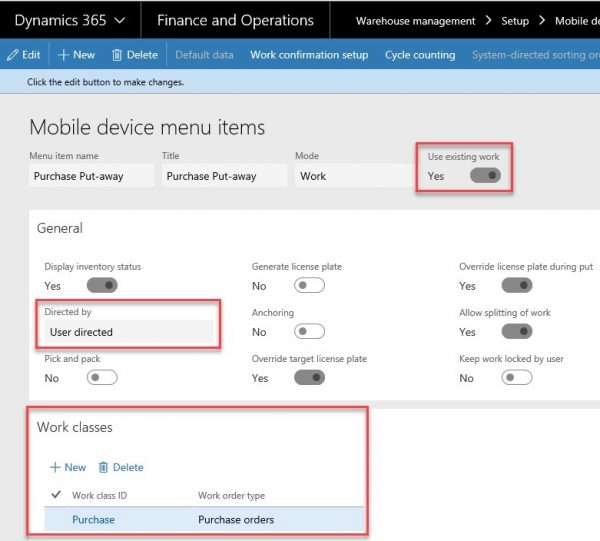Click Delete button in Work classes

pyautogui.click(x=121, y=467)
